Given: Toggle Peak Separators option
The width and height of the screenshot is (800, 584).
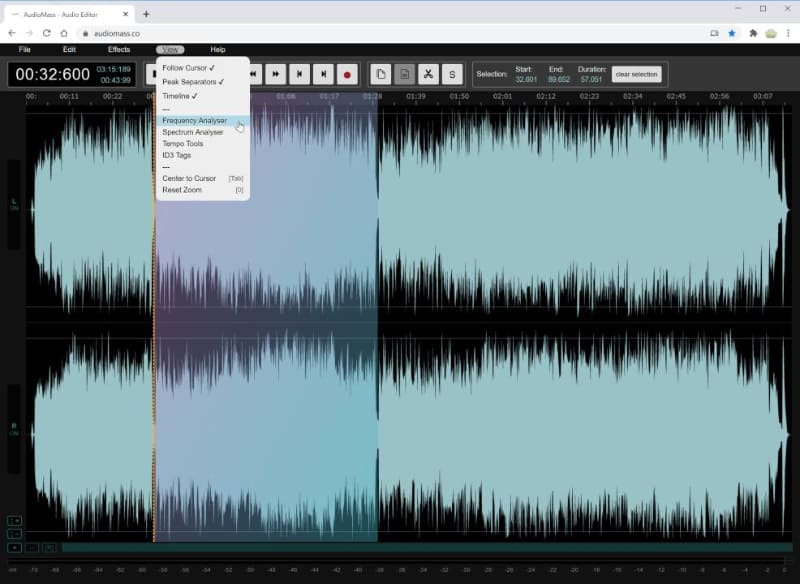Looking at the screenshot, I should click(203, 82).
